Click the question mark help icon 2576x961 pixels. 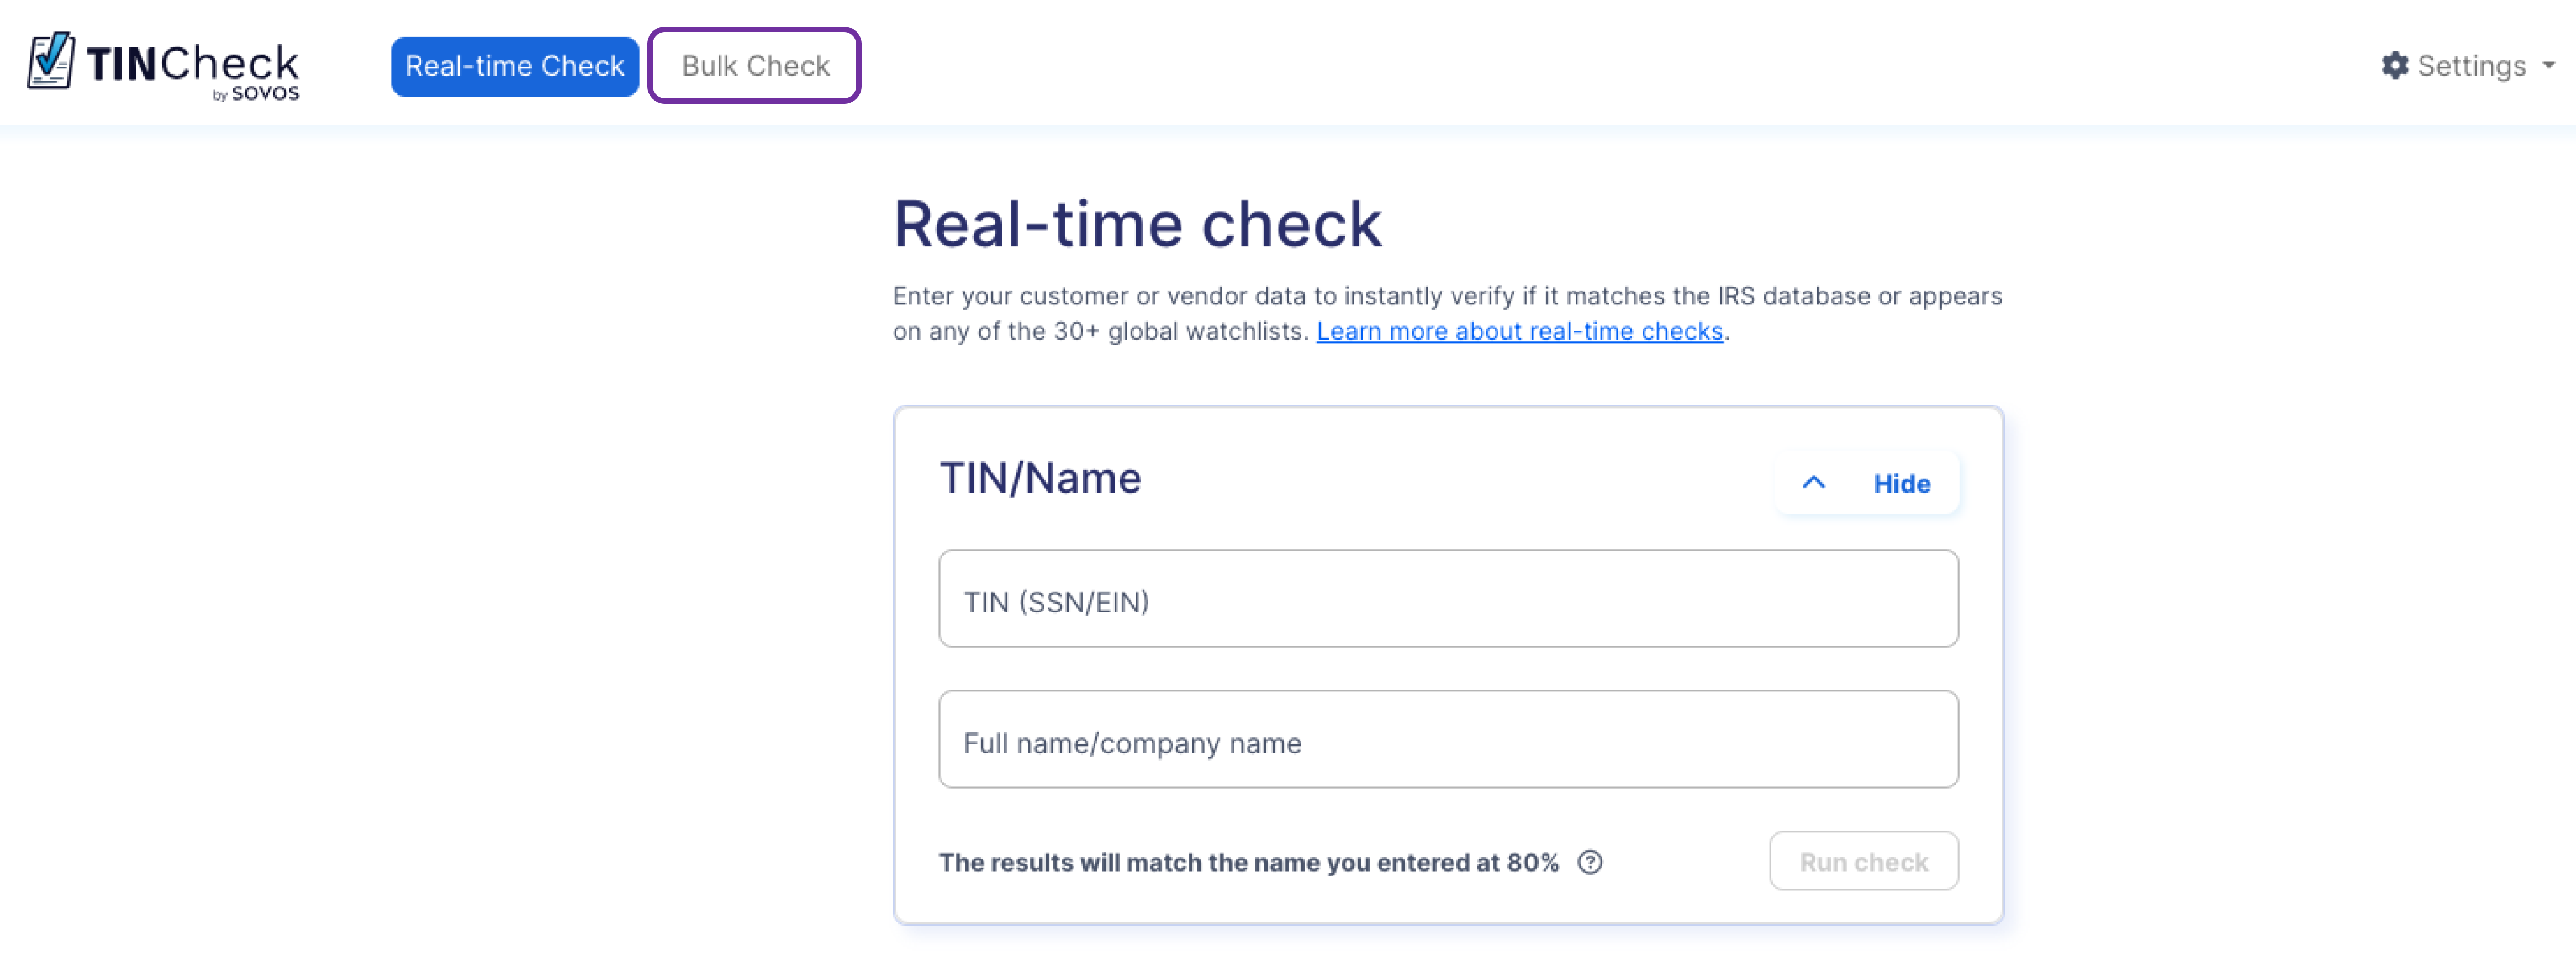1590,862
